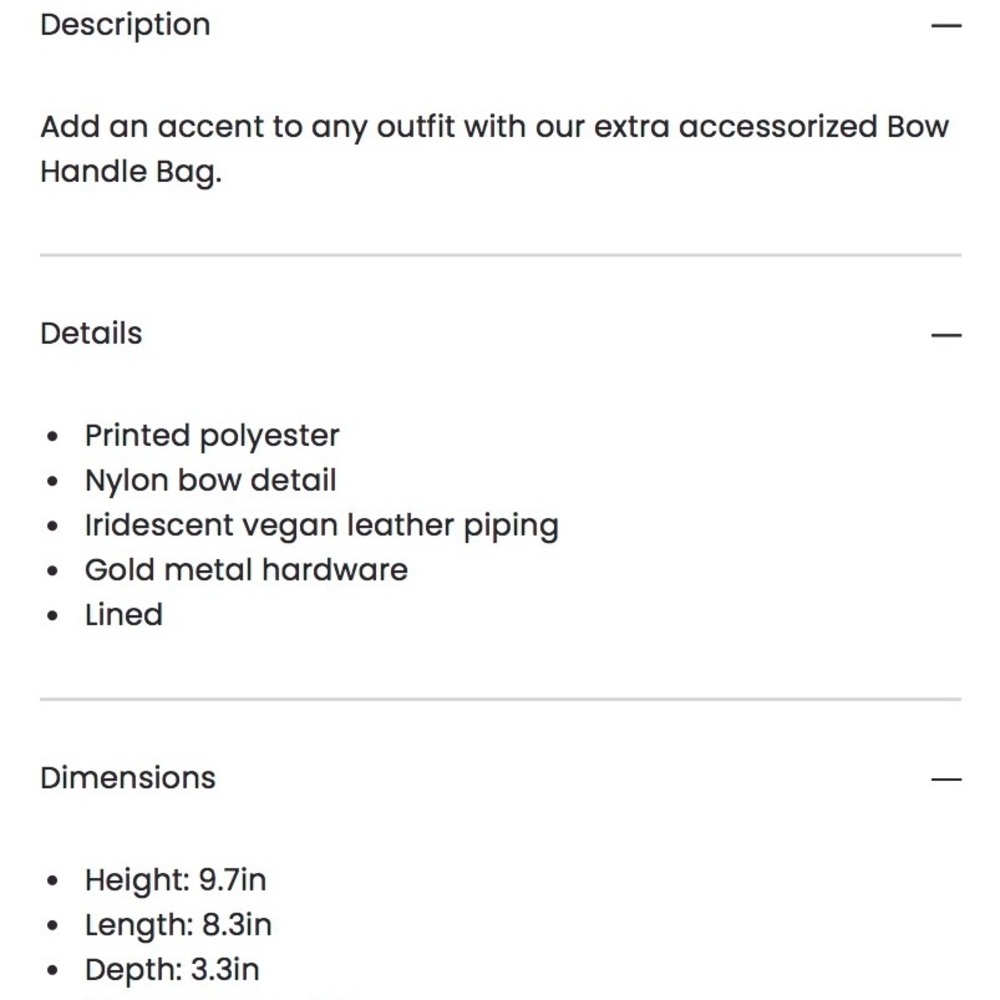Viewport: 1000px width, 1000px height.
Task: Select the 'Length: 8.3in' dimension
Action: (178, 925)
